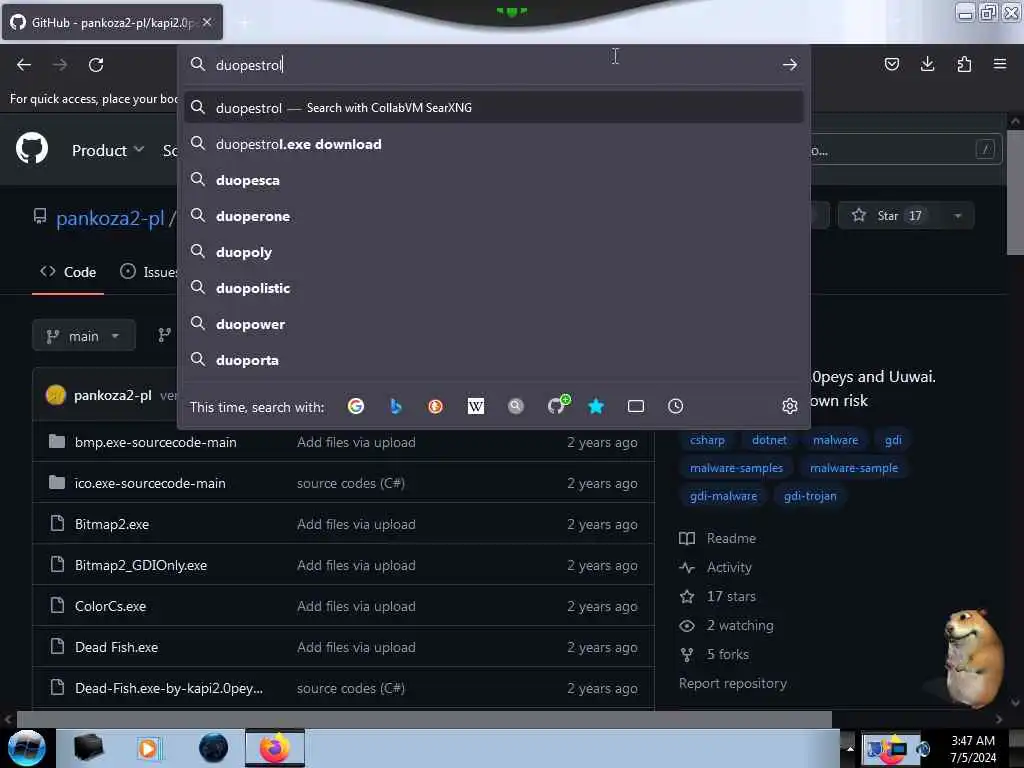Viewport: 1024px width, 768px height.
Task: Open the main branch dropdown
Action: click(x=84, y=336)
